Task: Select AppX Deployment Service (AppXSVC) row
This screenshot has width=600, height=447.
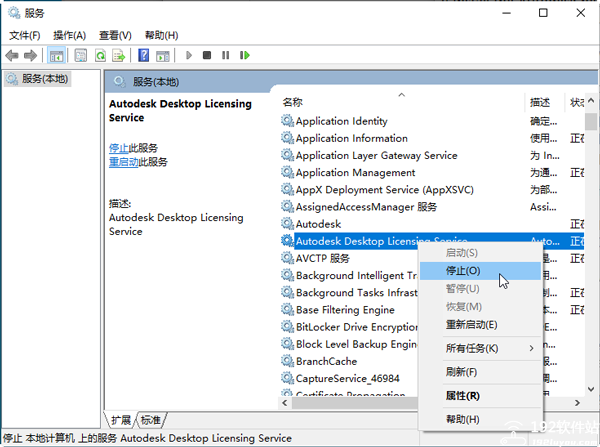Action: (x=432, y=189)
